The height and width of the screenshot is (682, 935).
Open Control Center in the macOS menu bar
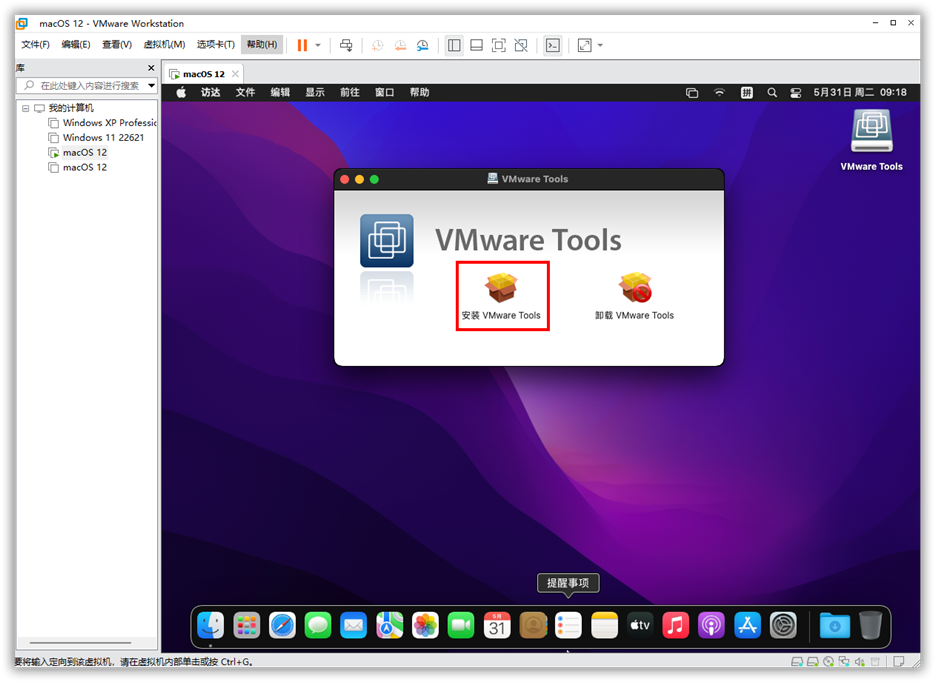point(795,92)
